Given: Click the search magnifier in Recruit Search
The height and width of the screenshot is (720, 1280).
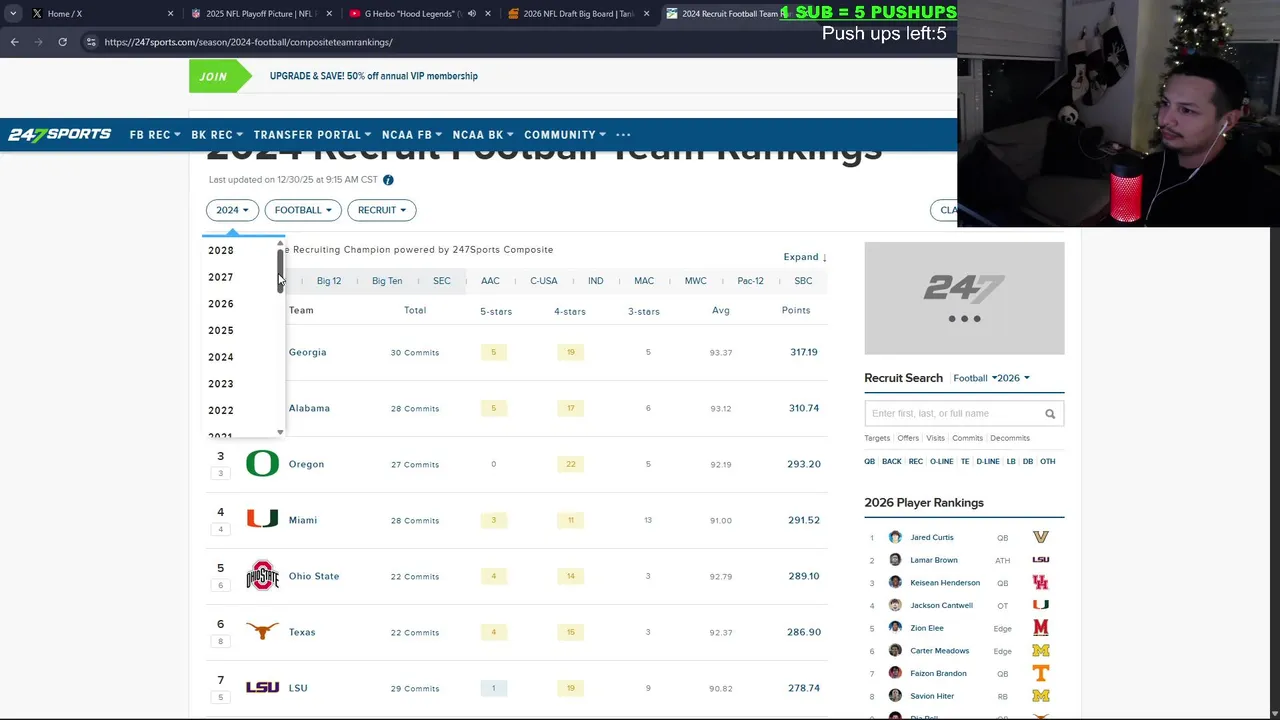Looking at the screenshot, I should [1050, 414].
